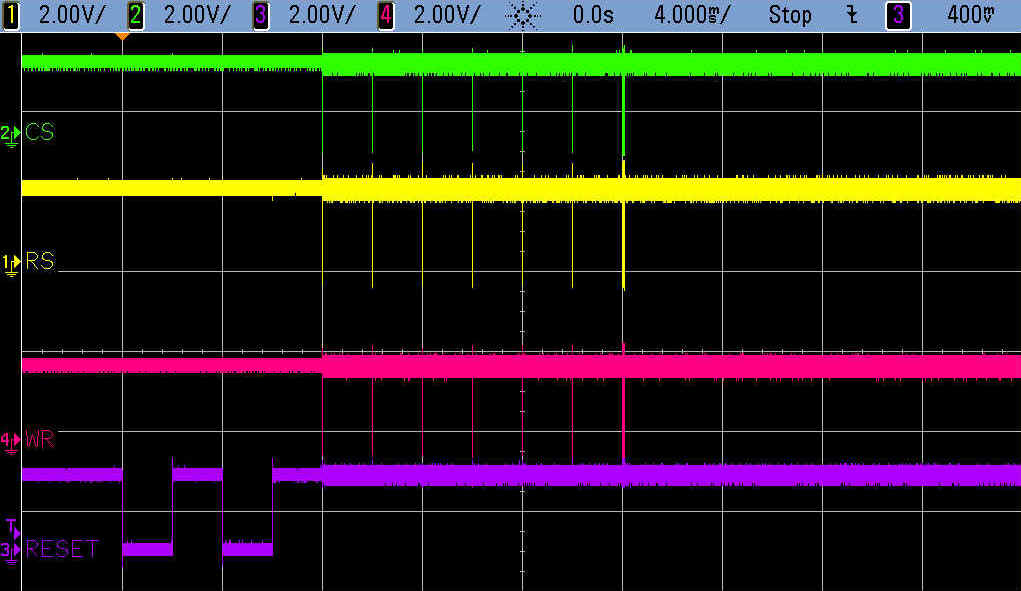The width and height of the screenshot is (1021, 591).
Task: Click the orange trigger time reference marker
Action: (x=122, y=36)
